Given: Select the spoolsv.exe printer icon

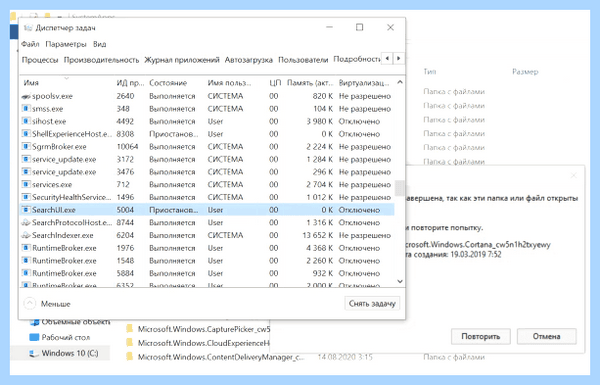Looking at the screenshot, I should point(26,96).
